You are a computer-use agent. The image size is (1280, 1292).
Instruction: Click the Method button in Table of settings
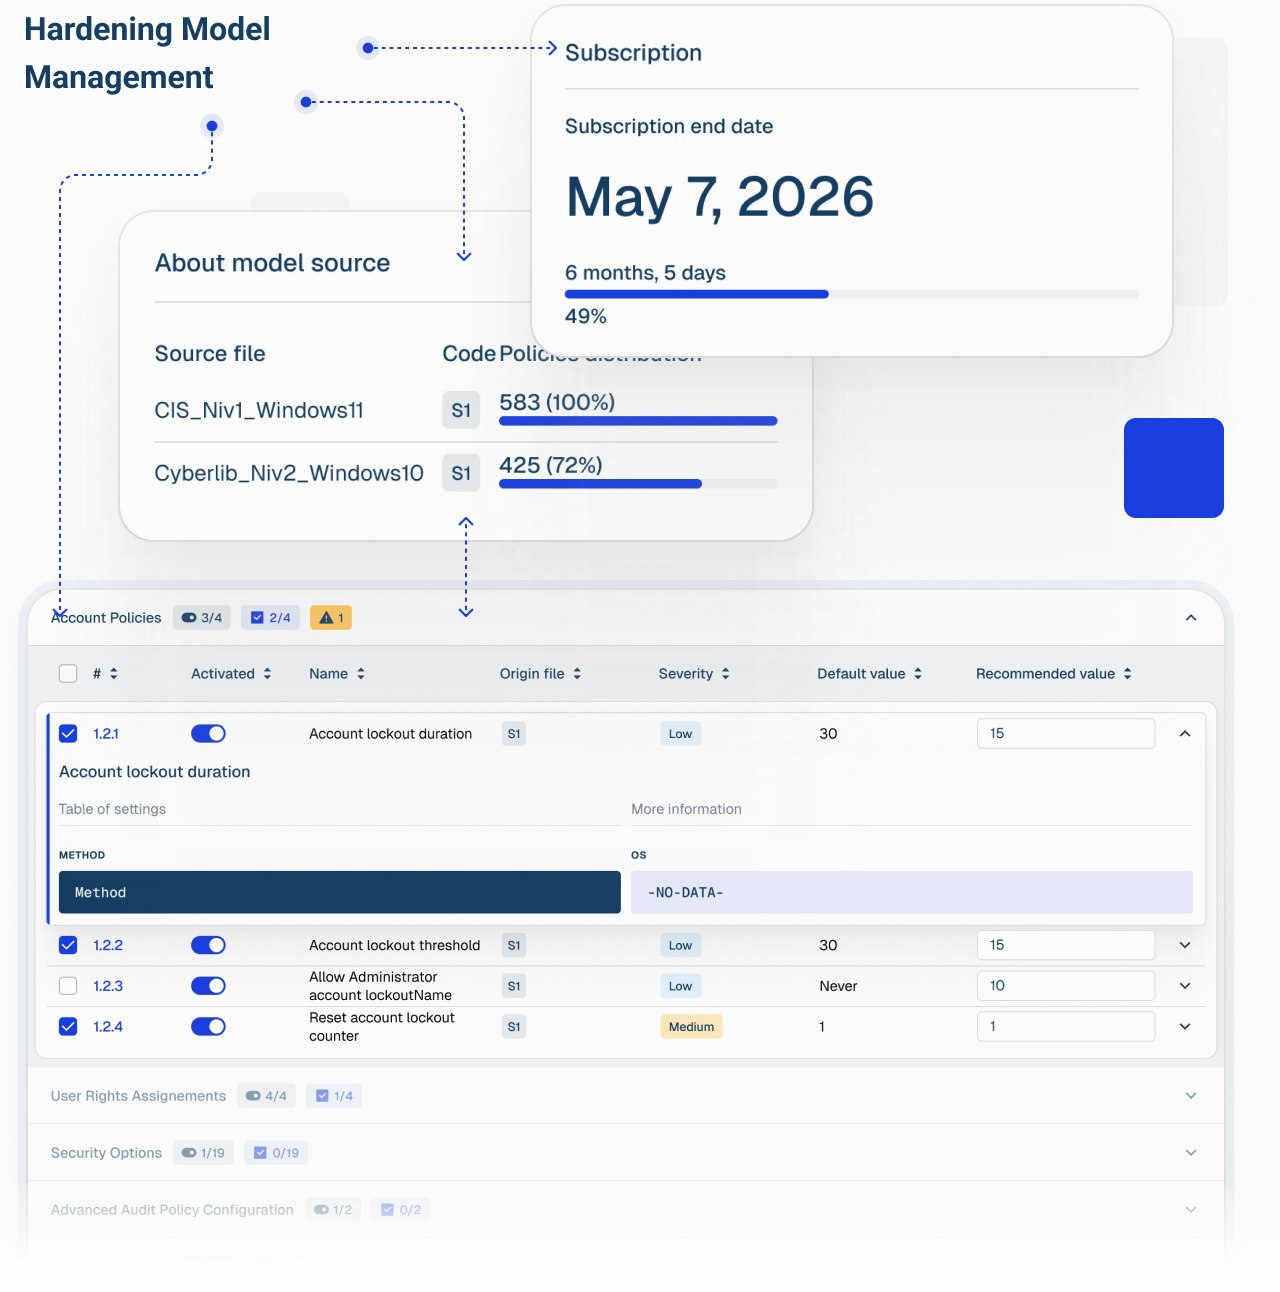click(x=340, y=892)
